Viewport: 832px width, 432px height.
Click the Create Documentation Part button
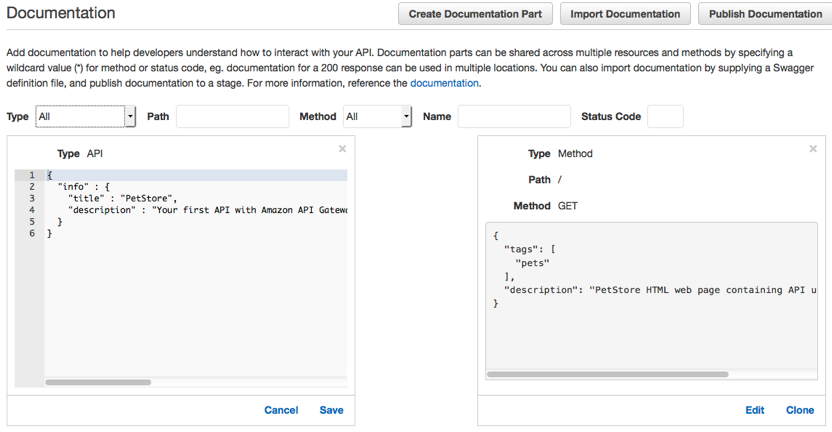point(475,14)
